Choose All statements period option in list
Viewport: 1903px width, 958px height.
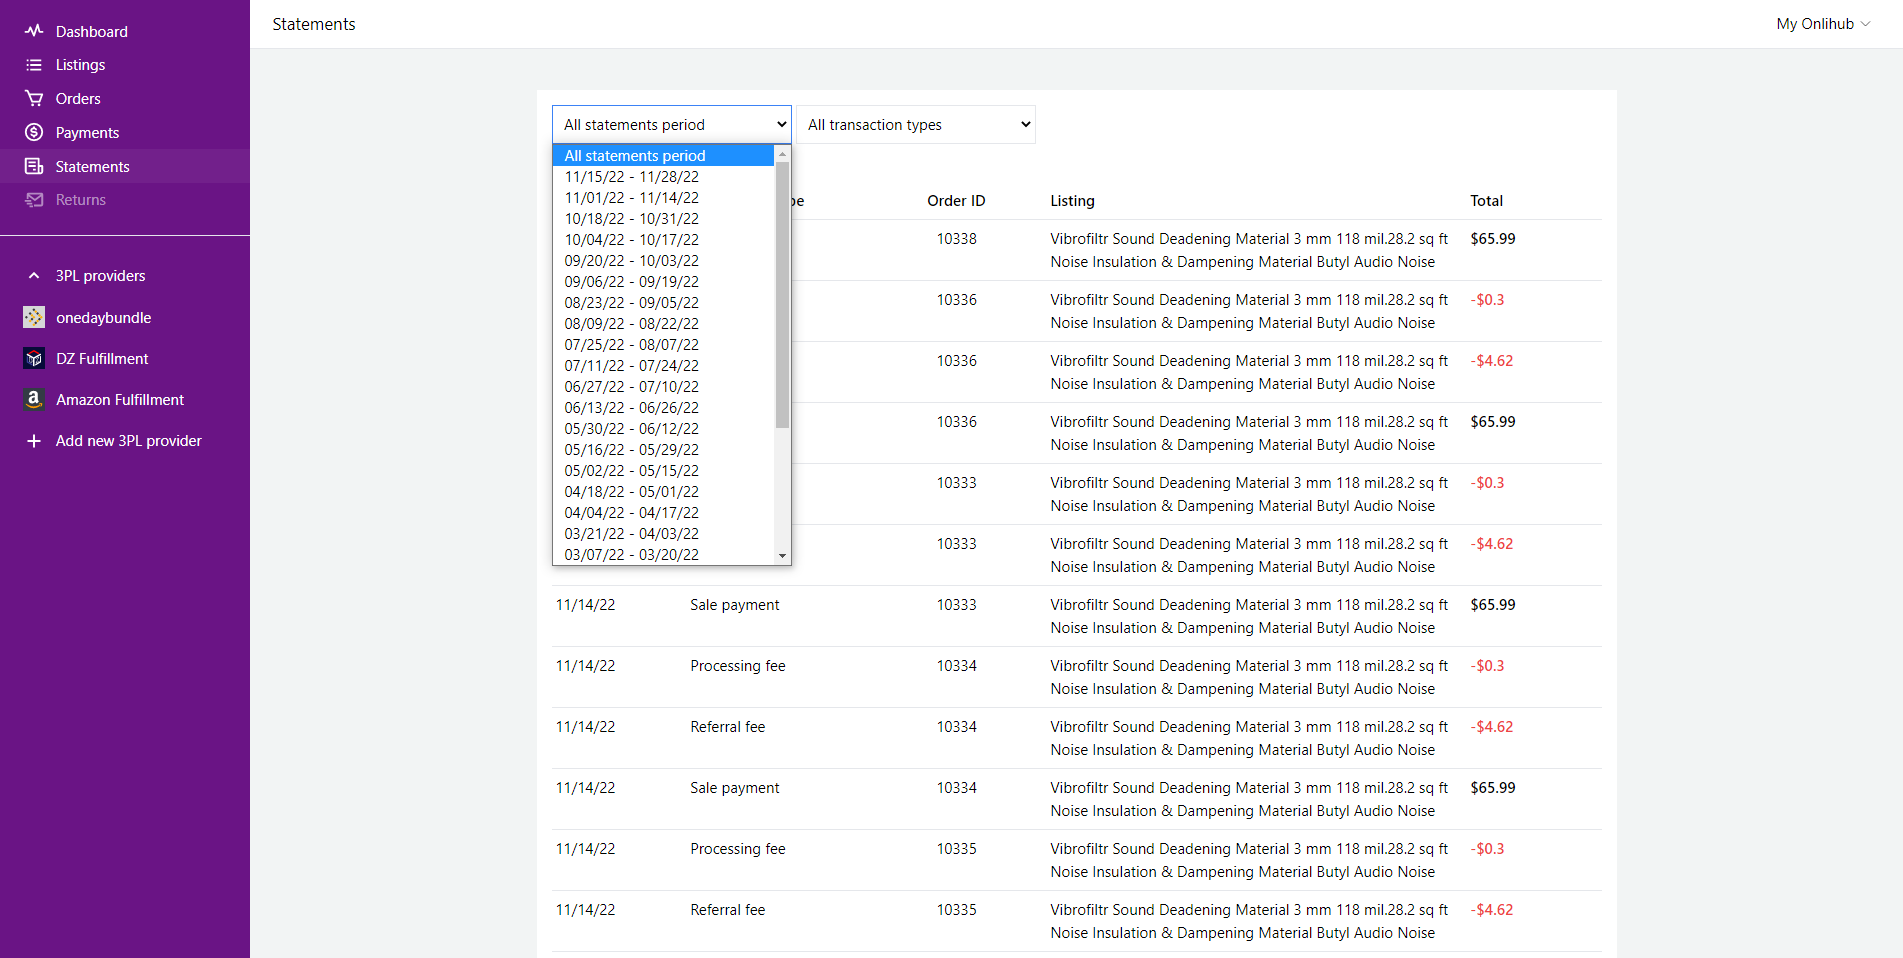pyautogui.click(x=663, y=156)
